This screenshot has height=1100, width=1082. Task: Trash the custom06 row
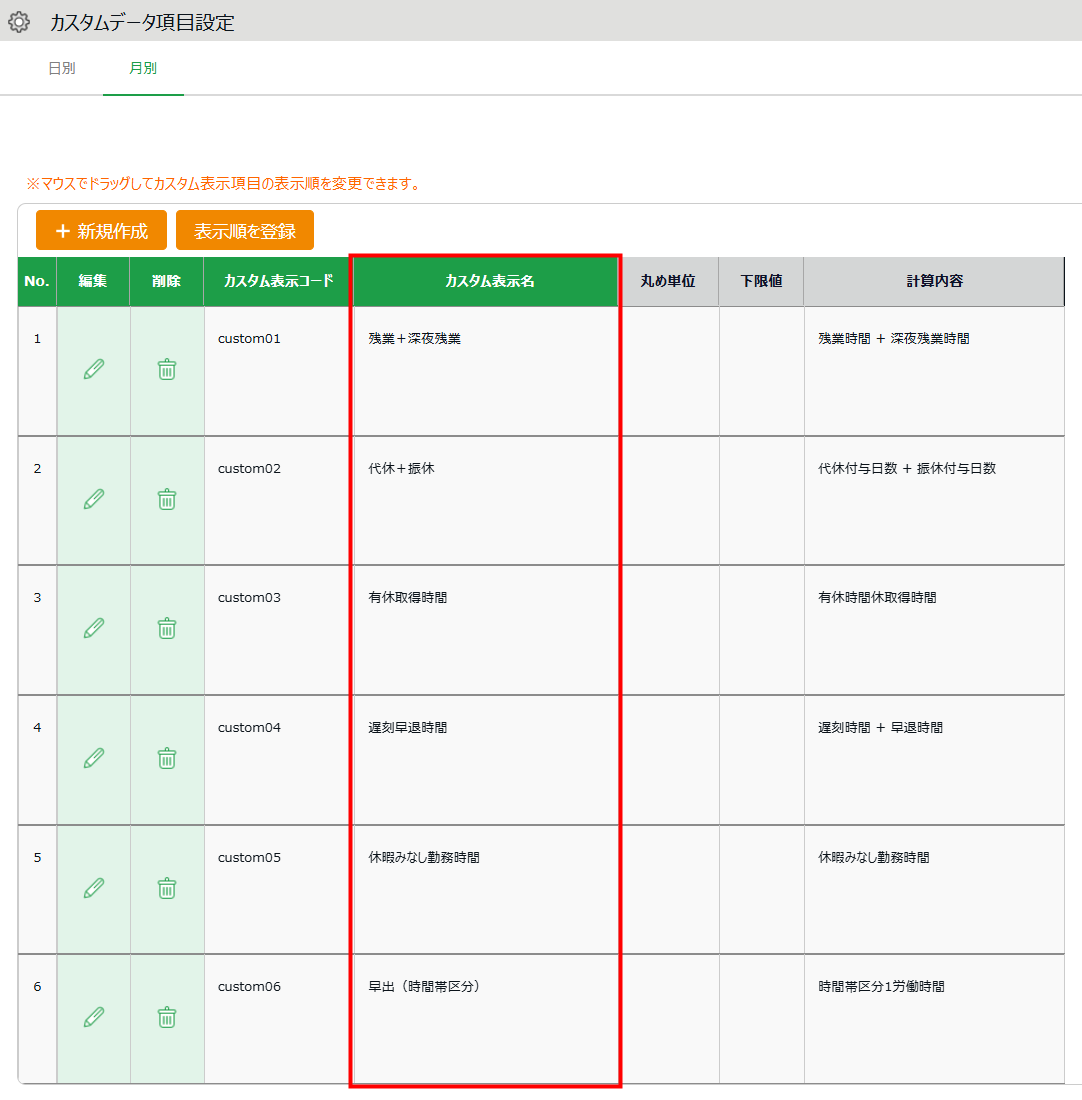coord(167,1017)
